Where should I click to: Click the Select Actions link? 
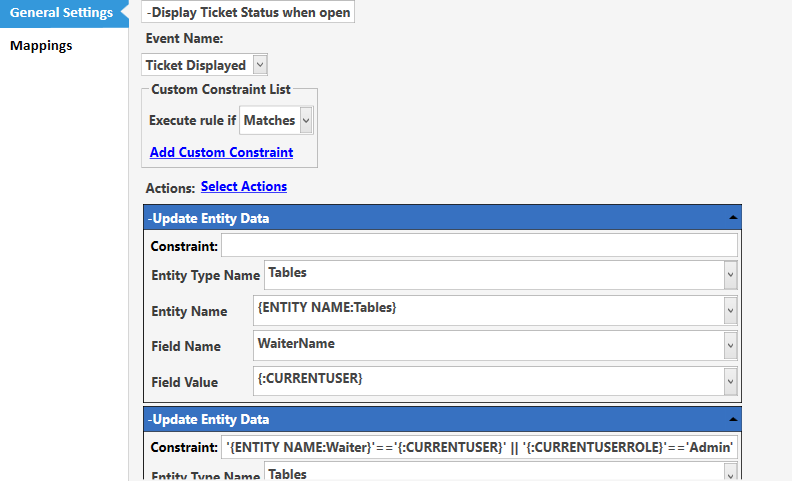[x=244, y=186]
